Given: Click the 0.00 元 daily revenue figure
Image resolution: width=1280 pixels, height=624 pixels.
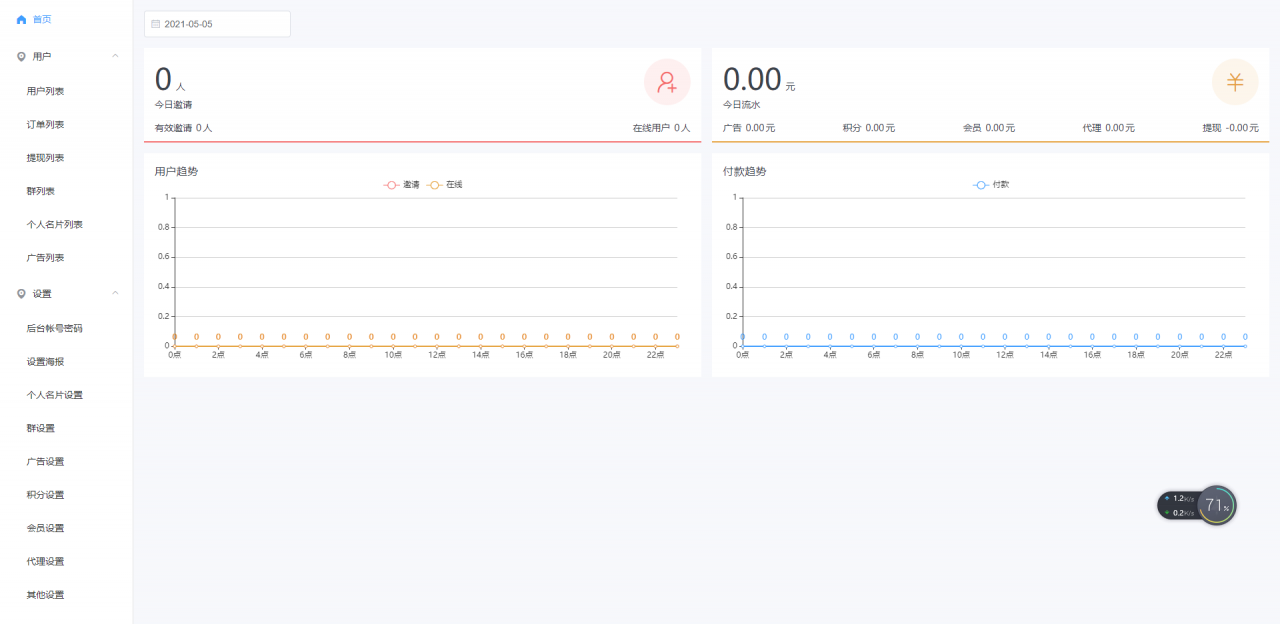Looking at the screenshot, I should click(x=759, y=80).
